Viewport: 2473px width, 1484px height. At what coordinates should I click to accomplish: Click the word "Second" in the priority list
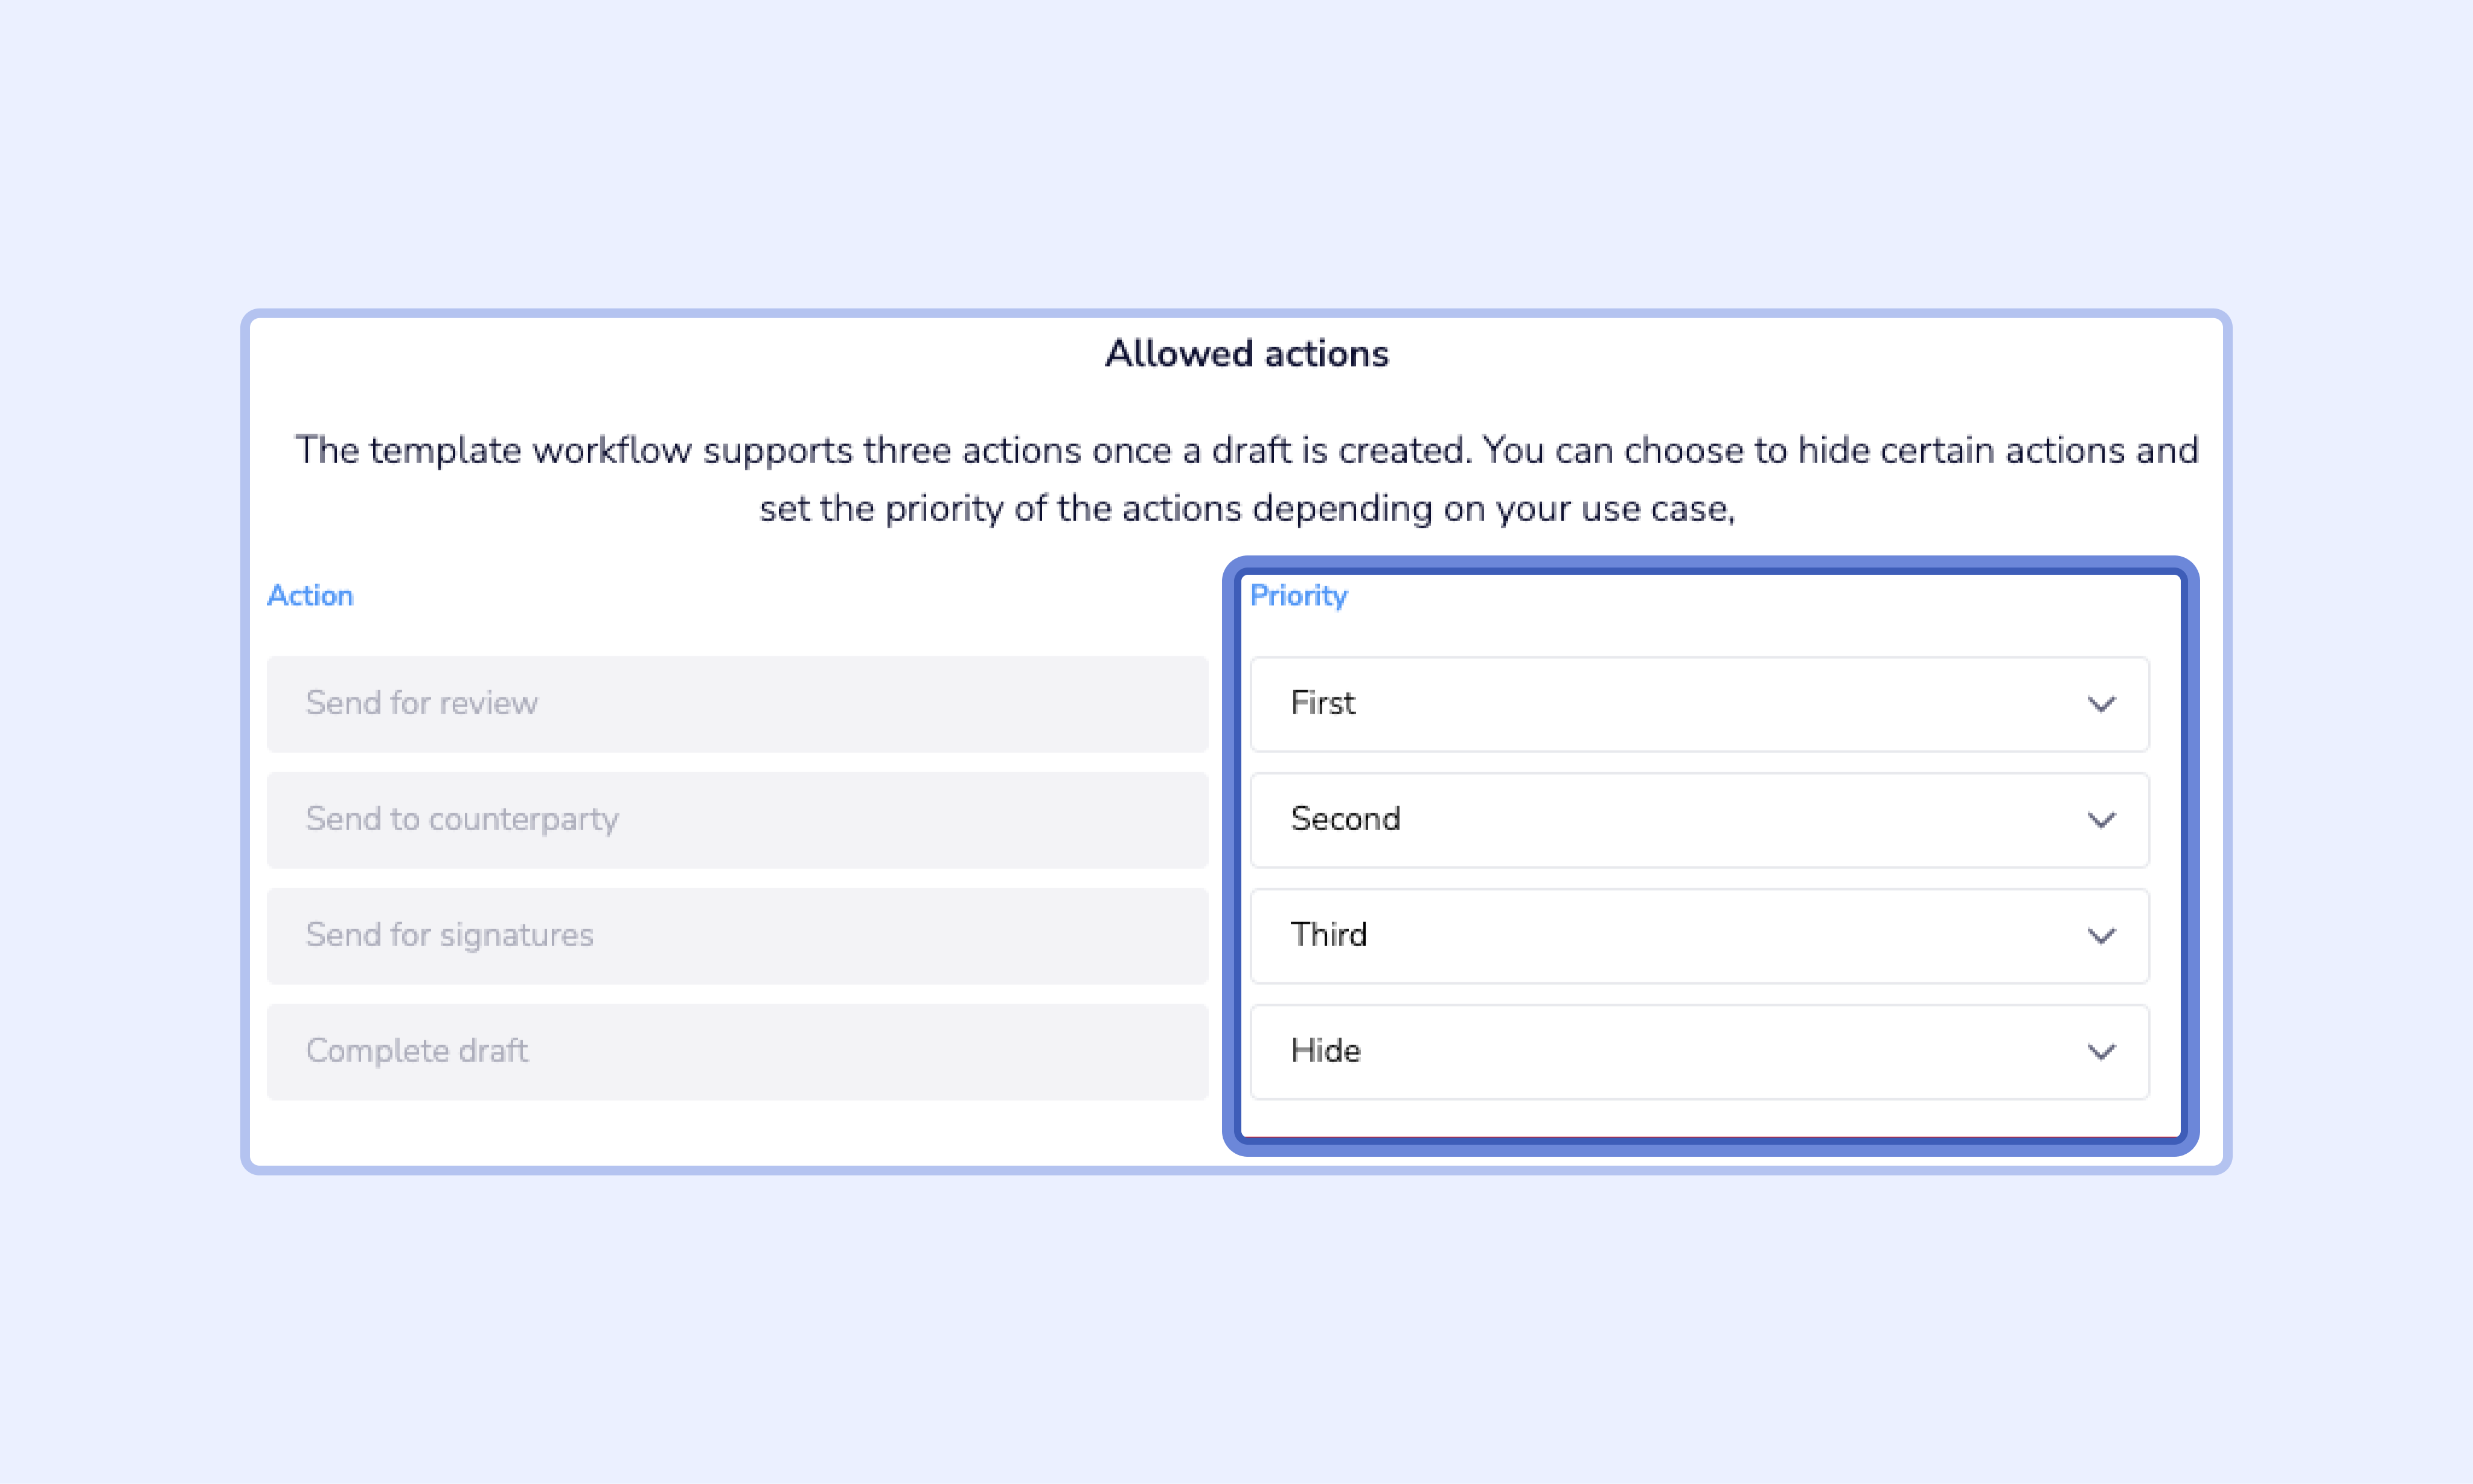[1345, 819]
